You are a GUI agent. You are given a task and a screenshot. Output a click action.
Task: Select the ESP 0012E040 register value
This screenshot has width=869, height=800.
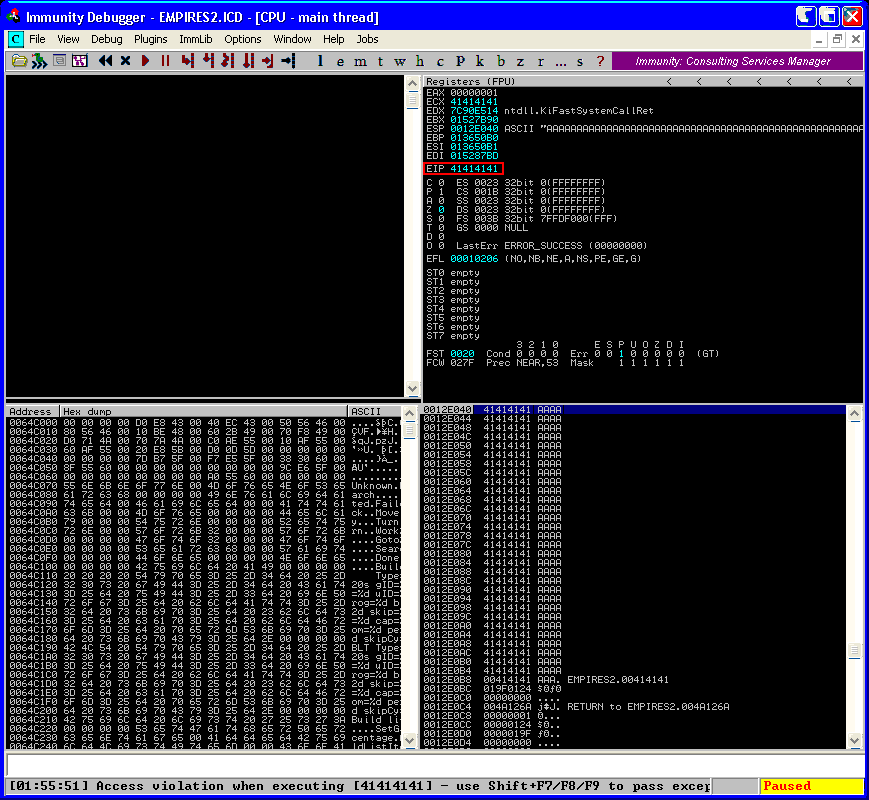(474, 129)
